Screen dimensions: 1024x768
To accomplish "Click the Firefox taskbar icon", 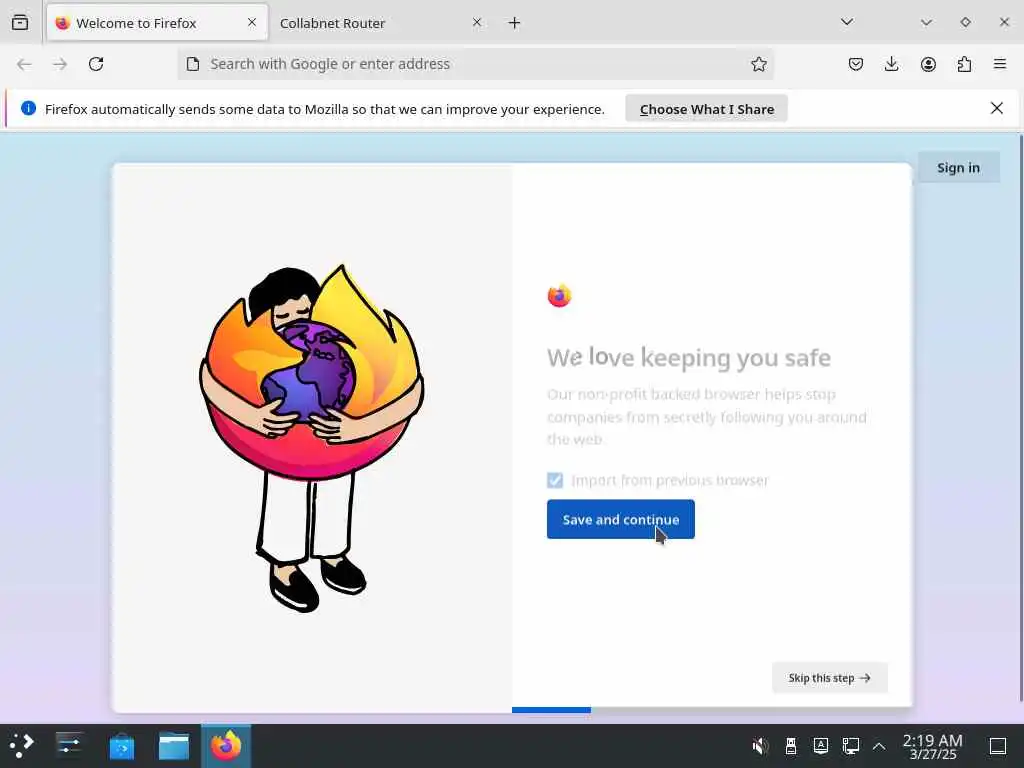I will point(226,746).
